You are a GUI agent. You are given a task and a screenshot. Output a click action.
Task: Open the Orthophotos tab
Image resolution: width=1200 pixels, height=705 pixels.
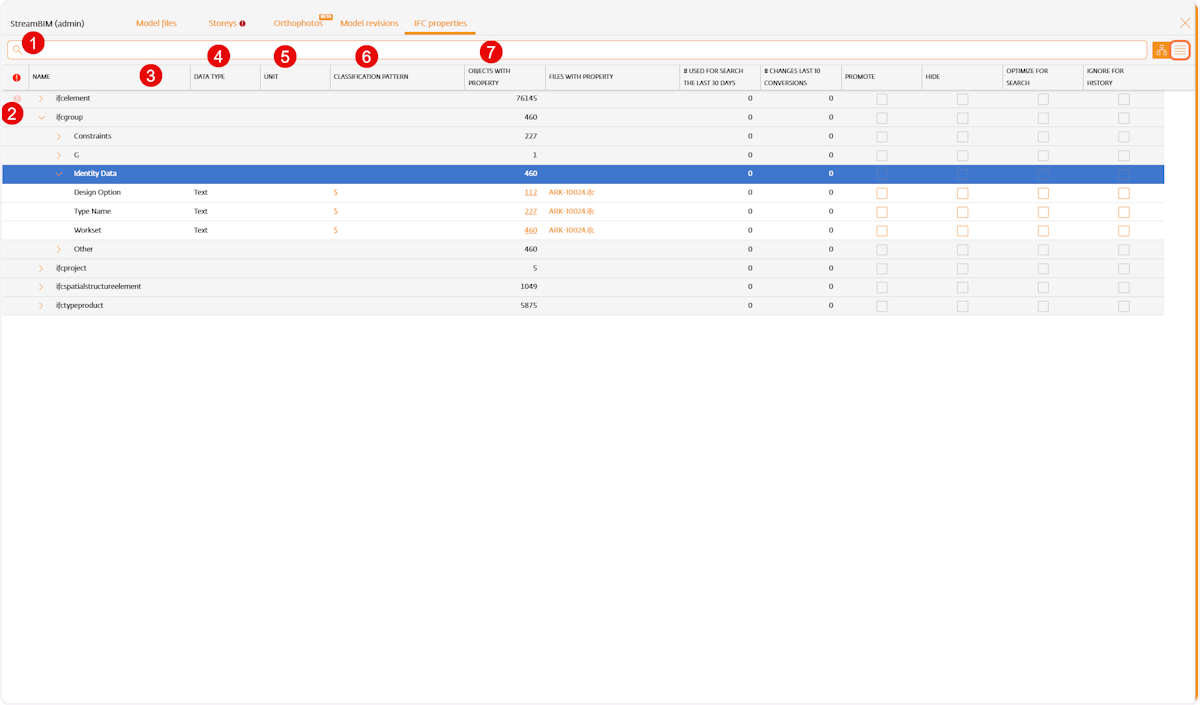[298, 23]
